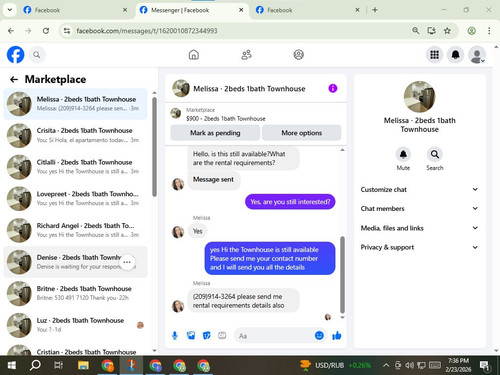Open Windows taskbar search
Viewport: 500px width, 375px height.
(35, 365)
